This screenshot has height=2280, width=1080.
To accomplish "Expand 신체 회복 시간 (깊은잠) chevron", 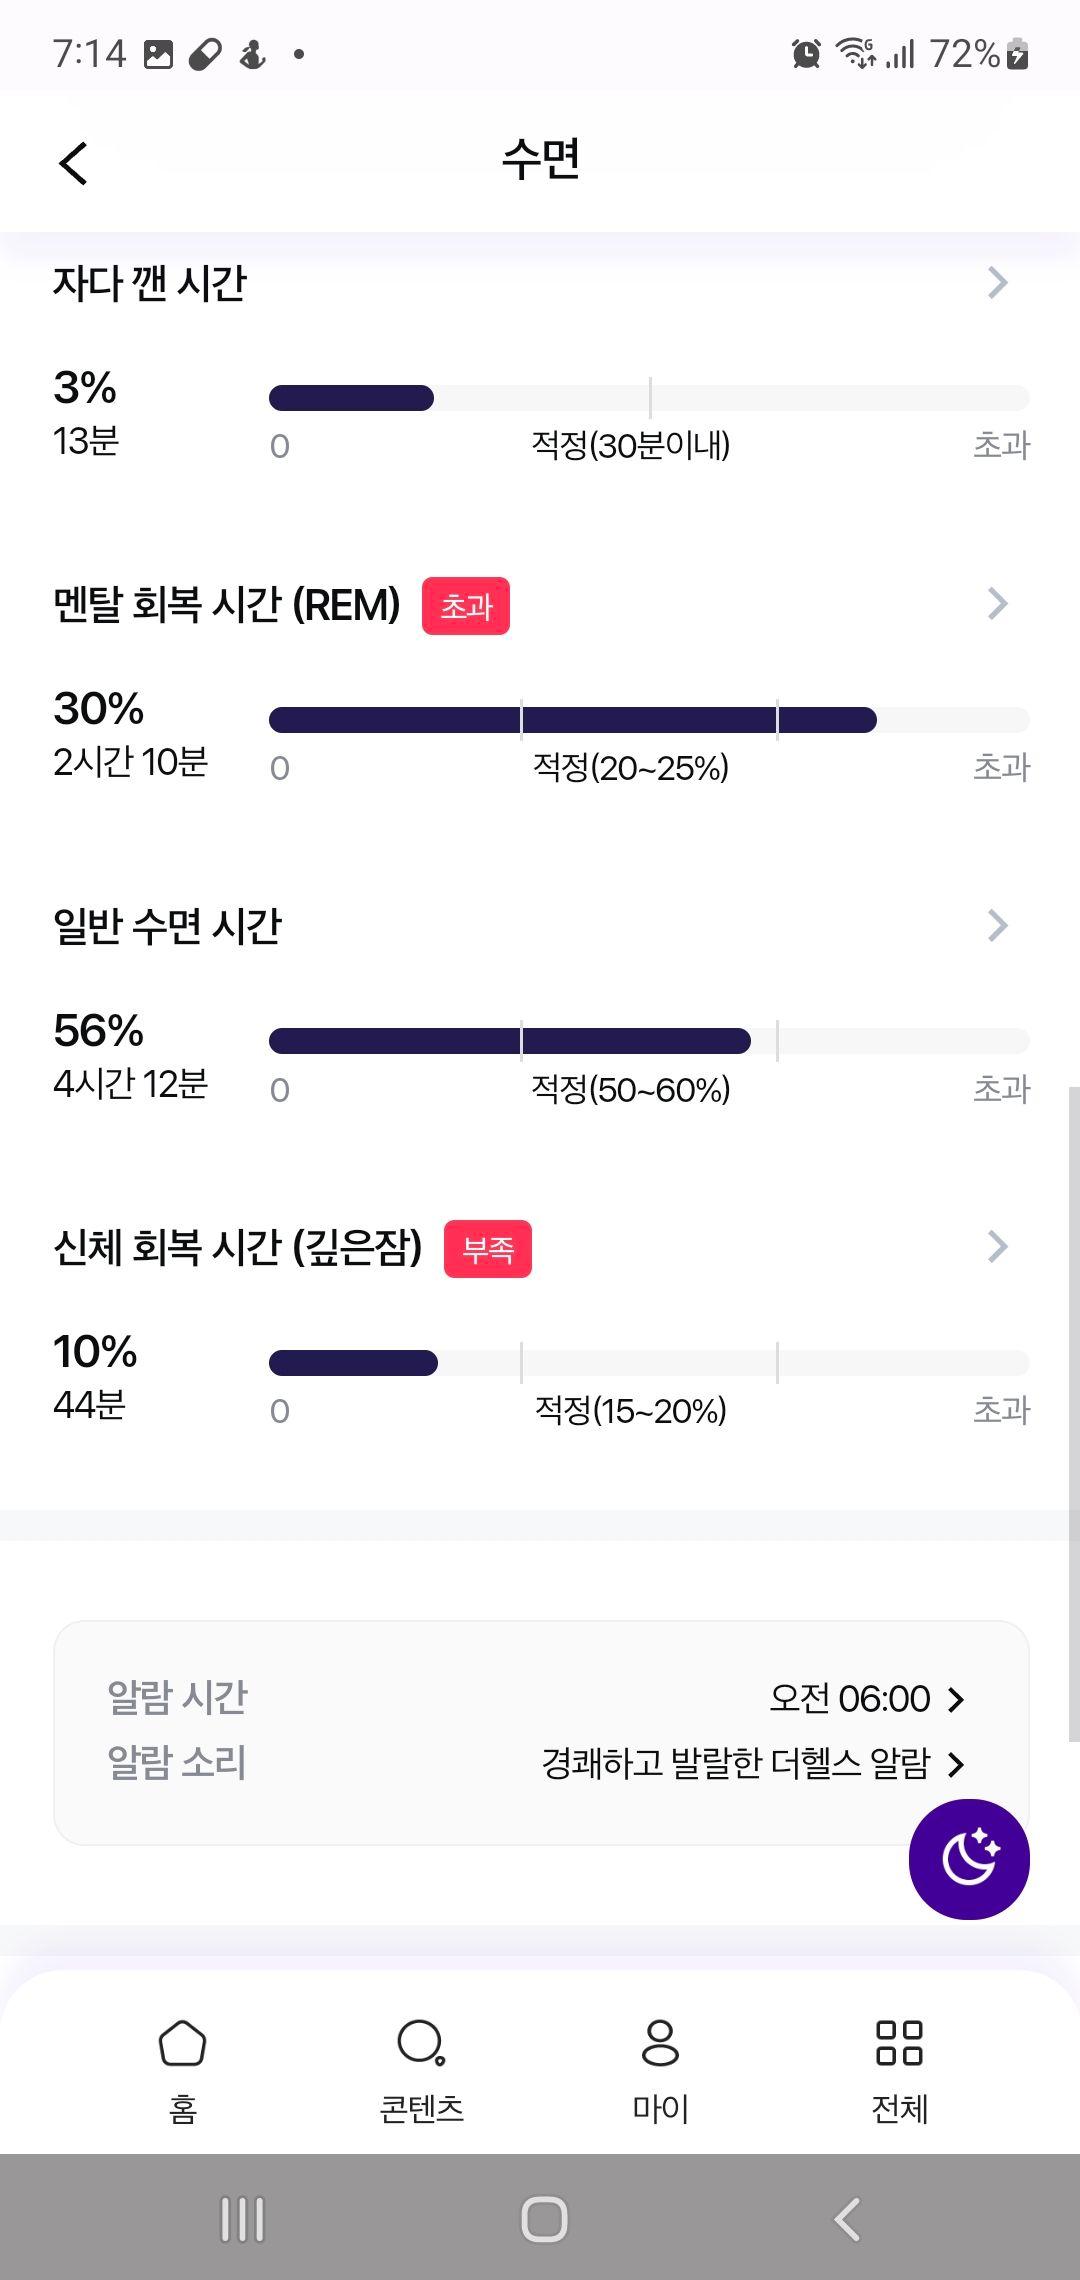I will pyautogui.click(x=997, y=1247).
